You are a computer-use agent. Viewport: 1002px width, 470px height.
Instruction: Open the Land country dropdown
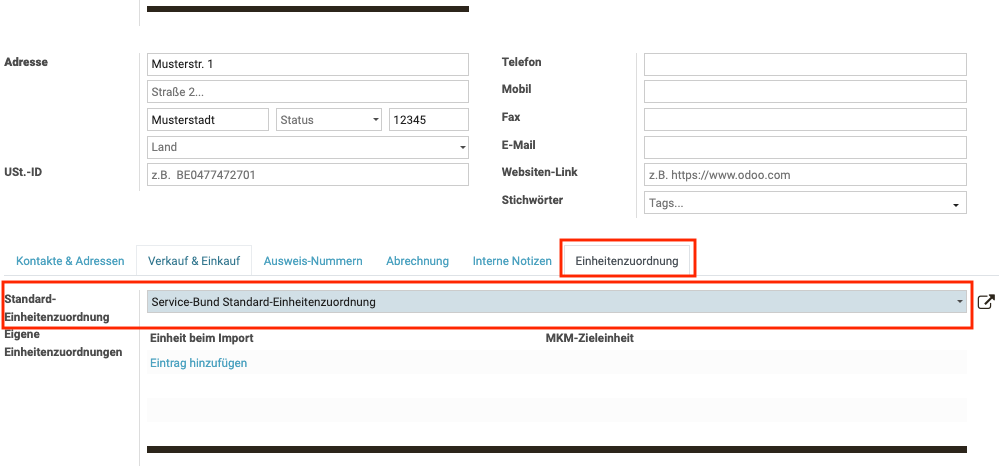(x=307, y=147)
